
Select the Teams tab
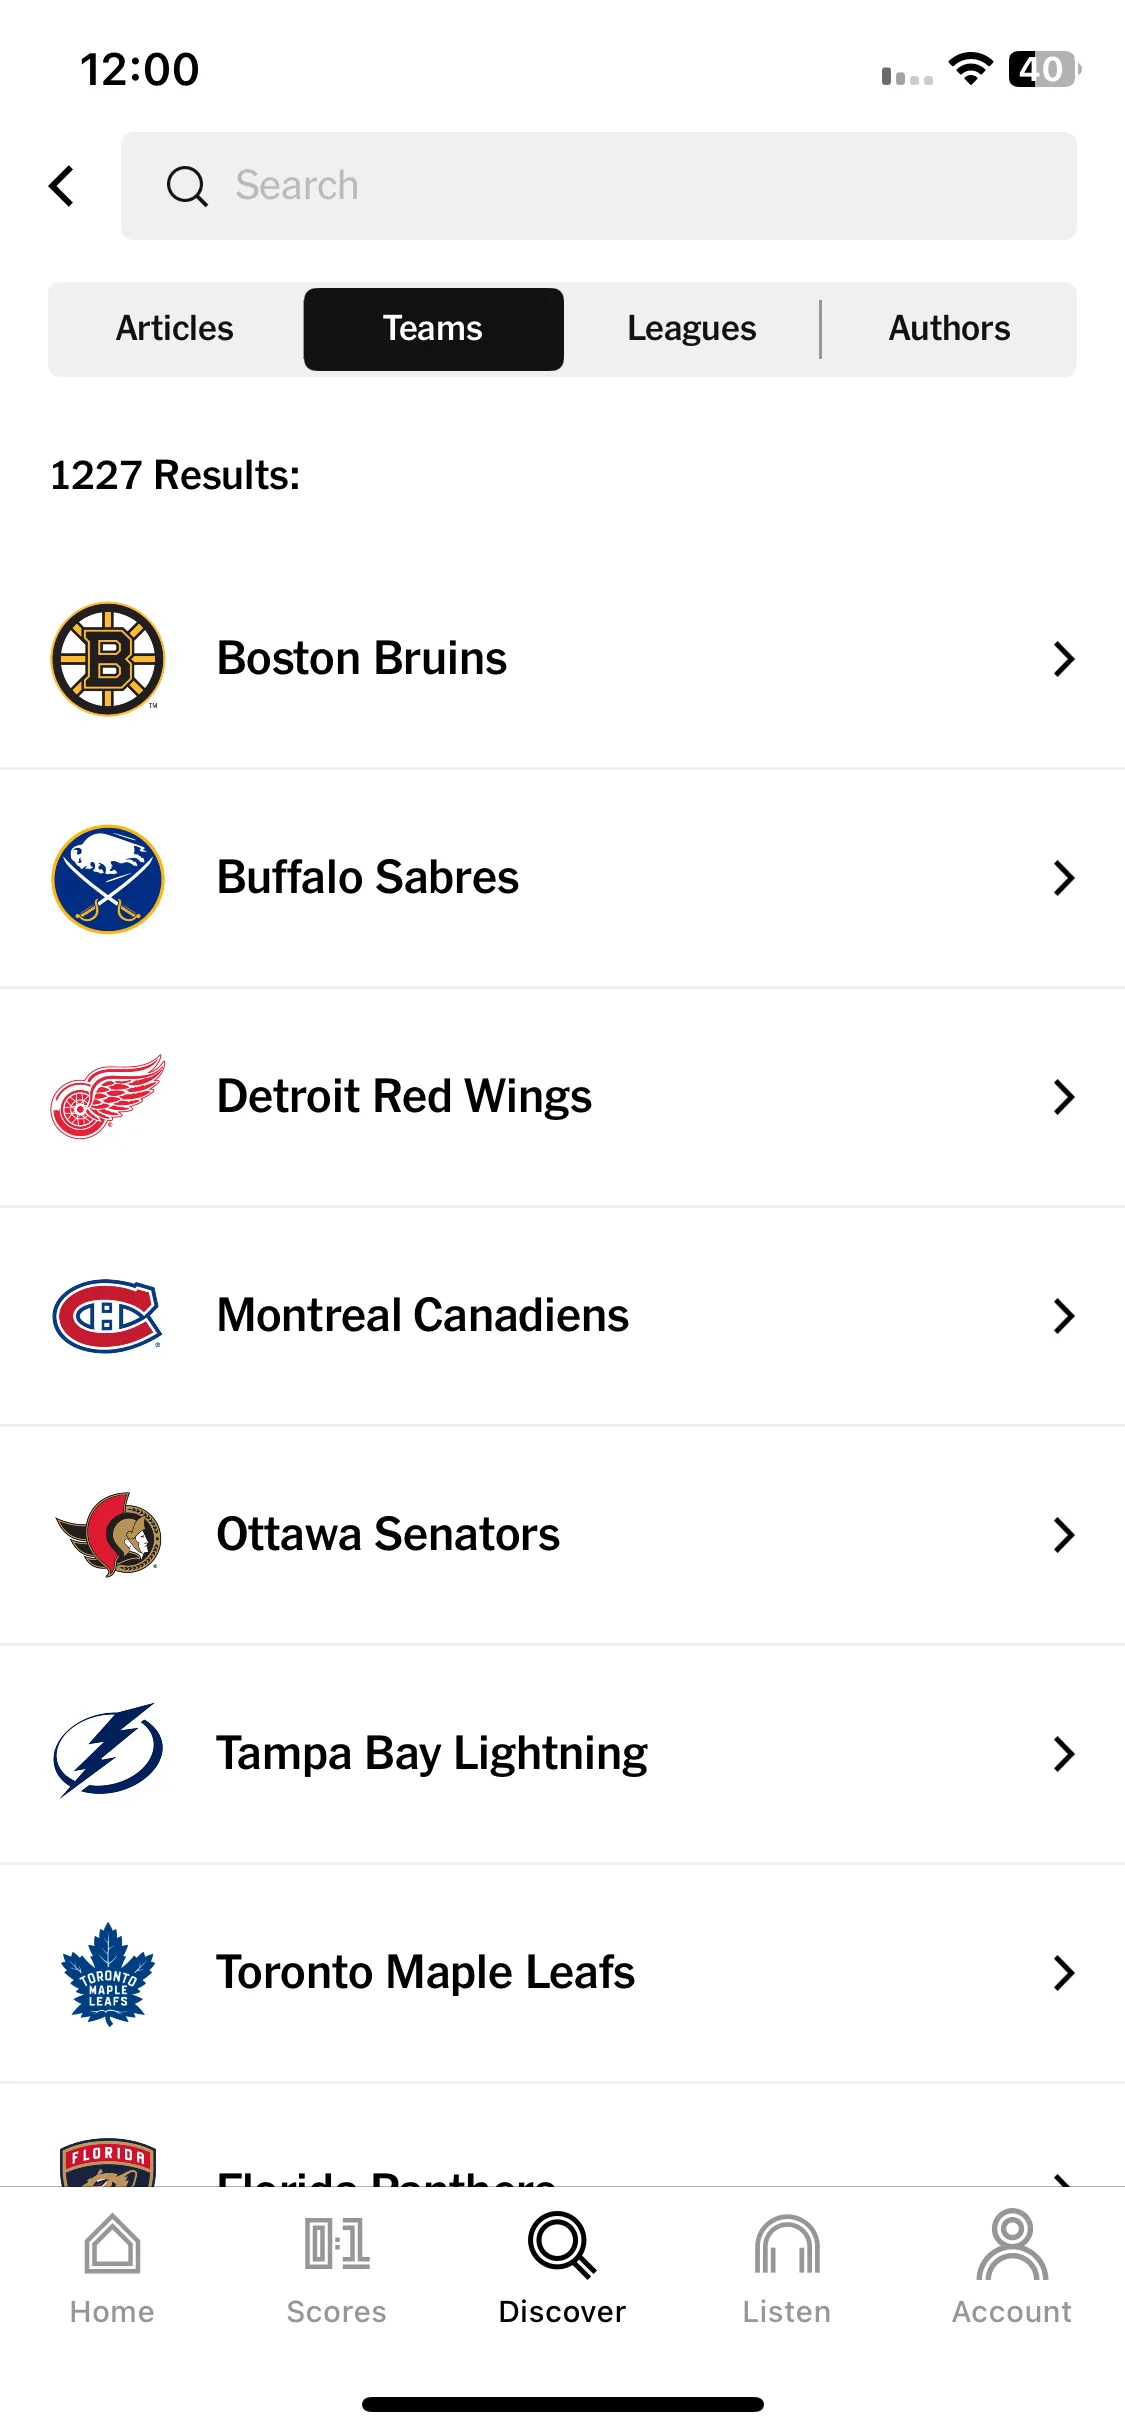click(434, 329)
